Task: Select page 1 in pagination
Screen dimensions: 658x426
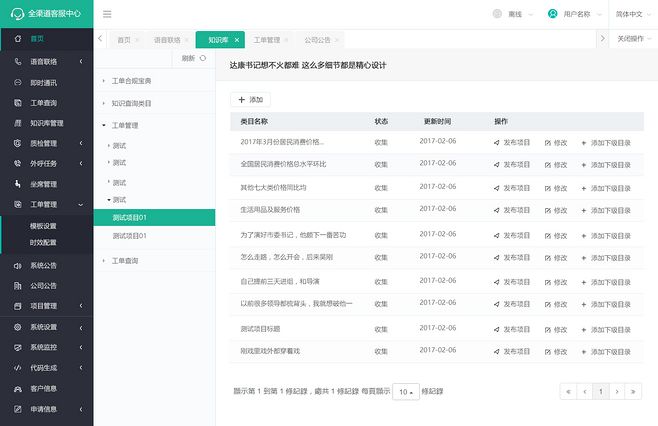Action: (601, 392)
